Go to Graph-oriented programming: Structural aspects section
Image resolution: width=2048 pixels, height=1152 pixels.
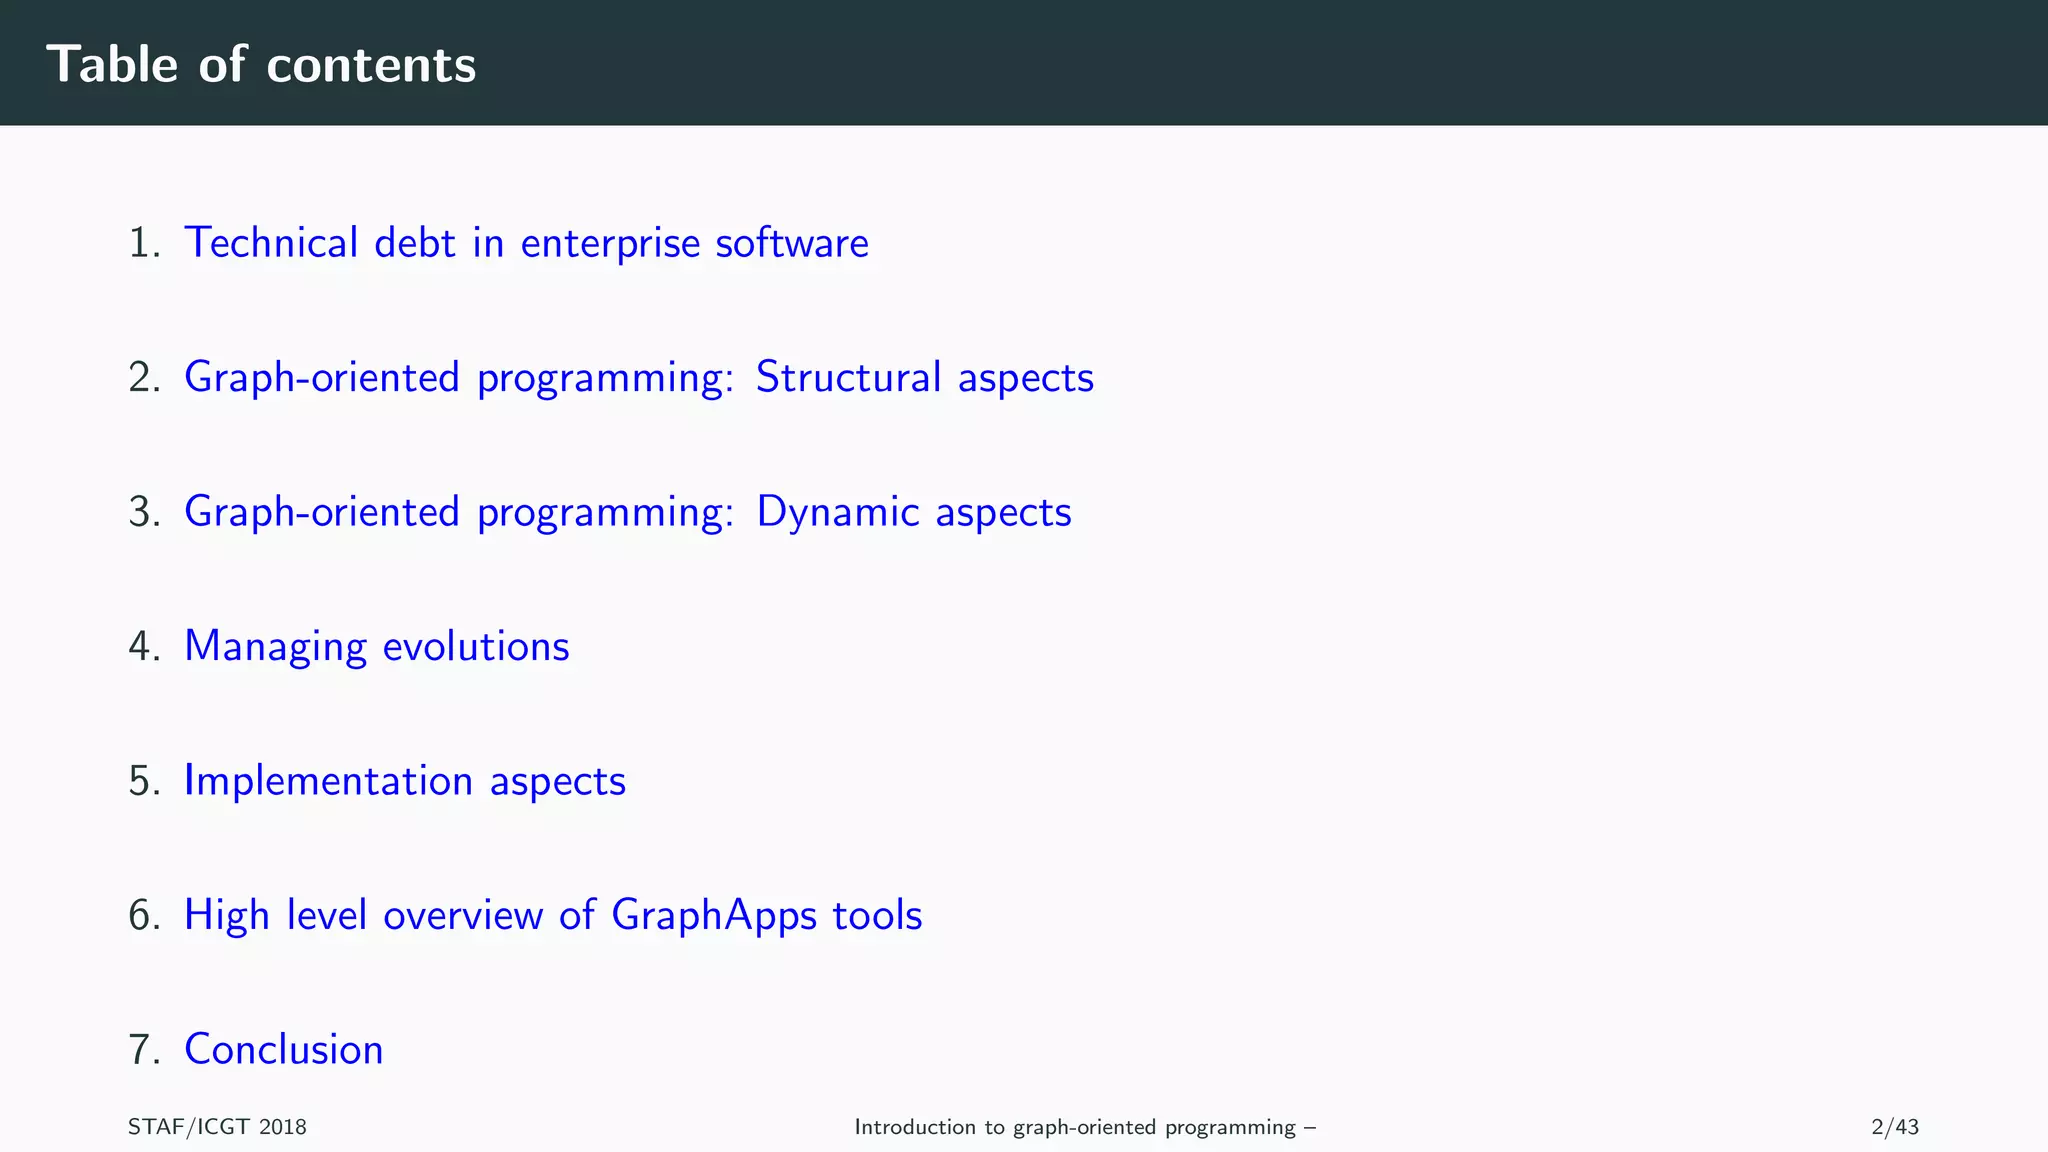tap(639, 378)
